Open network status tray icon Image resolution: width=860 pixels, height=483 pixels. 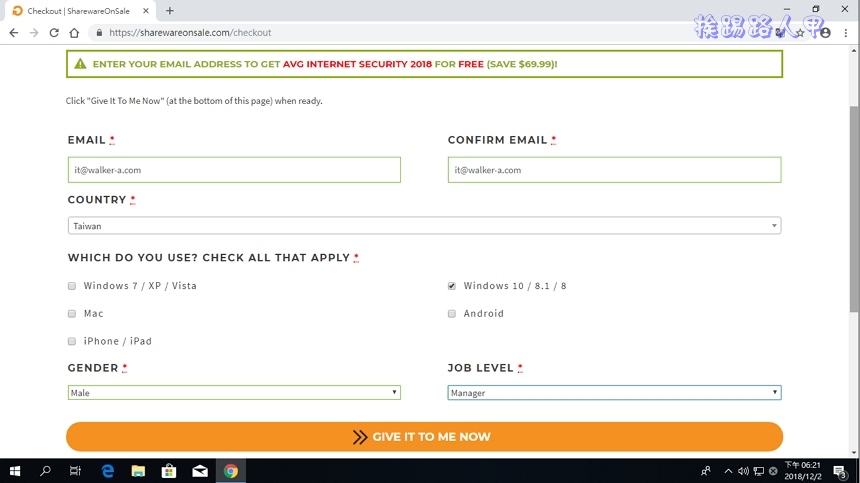point(759,471)
